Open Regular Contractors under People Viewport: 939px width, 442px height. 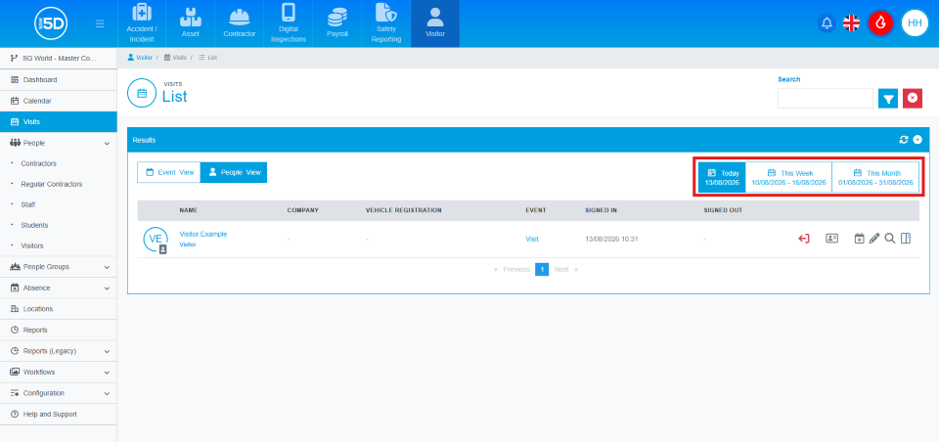(52, 184)
